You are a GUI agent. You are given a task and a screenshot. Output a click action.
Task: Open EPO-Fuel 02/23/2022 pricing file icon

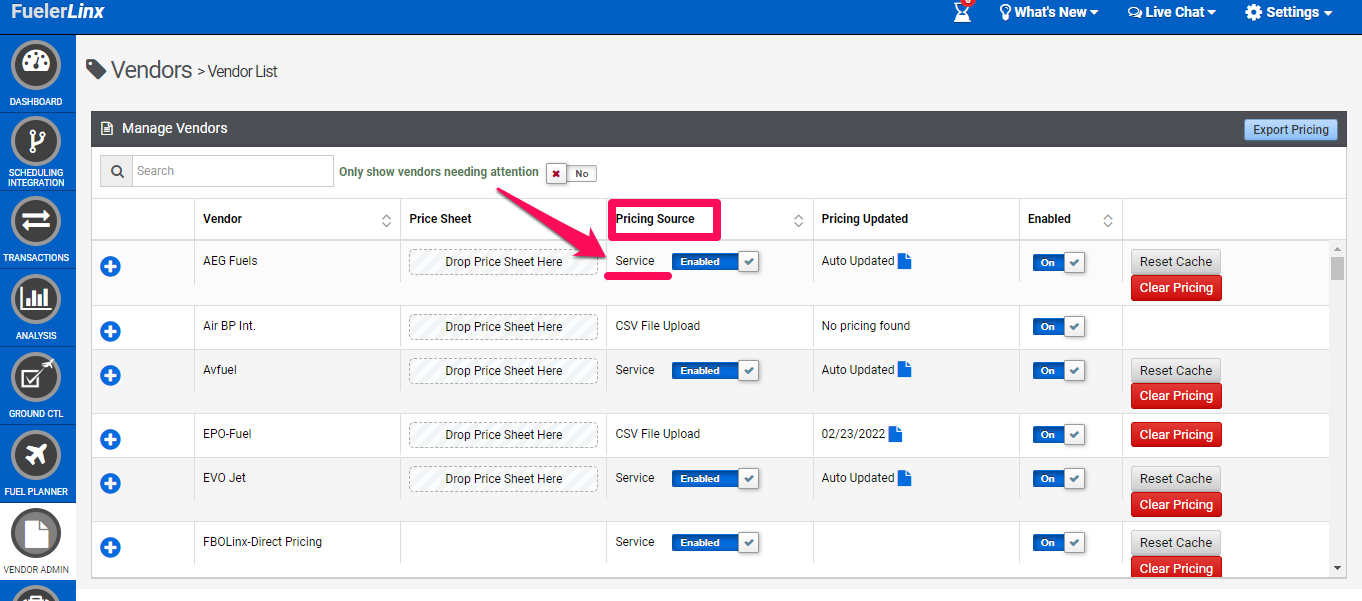click(896, 434)
